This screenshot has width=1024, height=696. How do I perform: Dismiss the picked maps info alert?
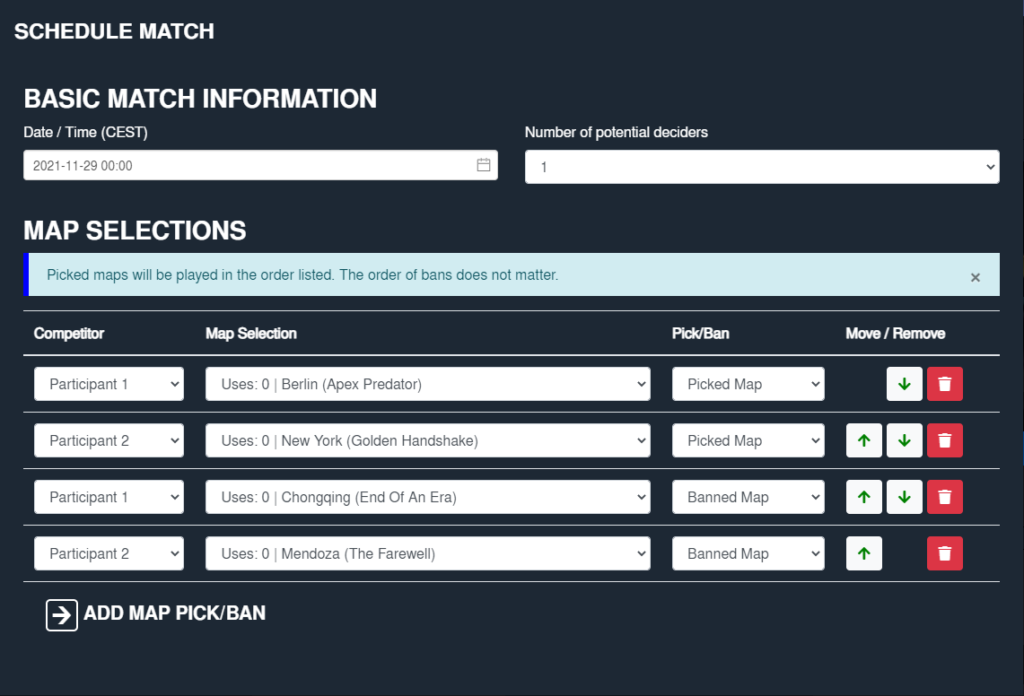975,277
